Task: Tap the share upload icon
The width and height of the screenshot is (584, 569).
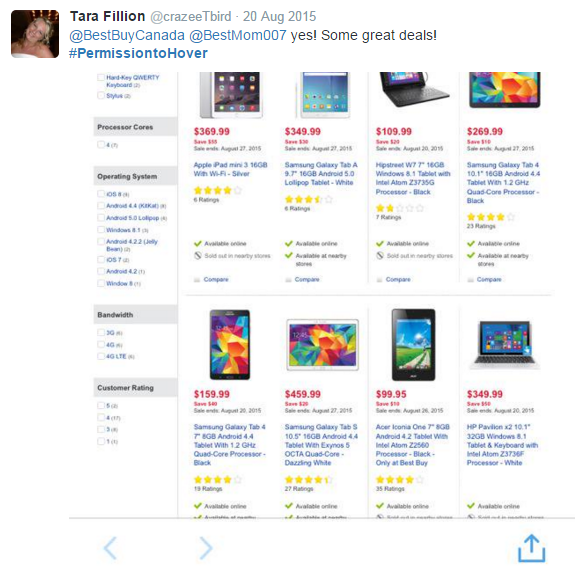Action: [x=531, y=548]
